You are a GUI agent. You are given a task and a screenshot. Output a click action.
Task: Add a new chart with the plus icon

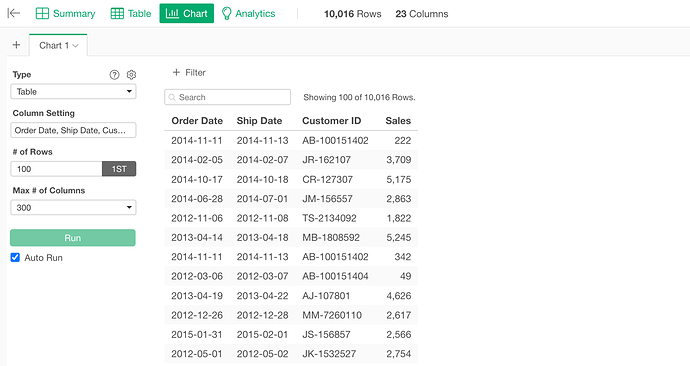click(x=16, y=45)
